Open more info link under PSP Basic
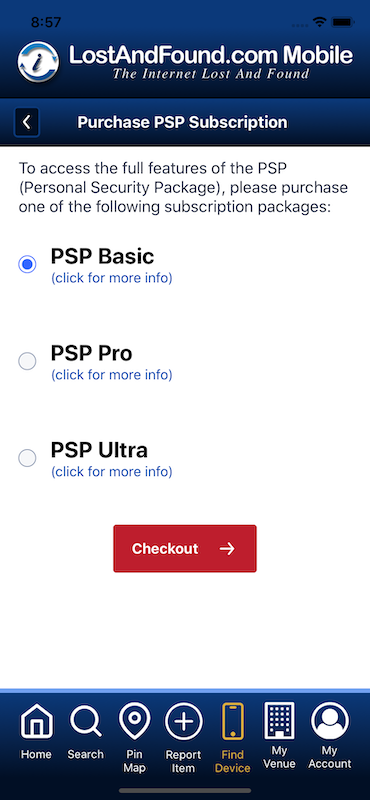The width and height of the screenshot is (370, 800). [112, 278]
